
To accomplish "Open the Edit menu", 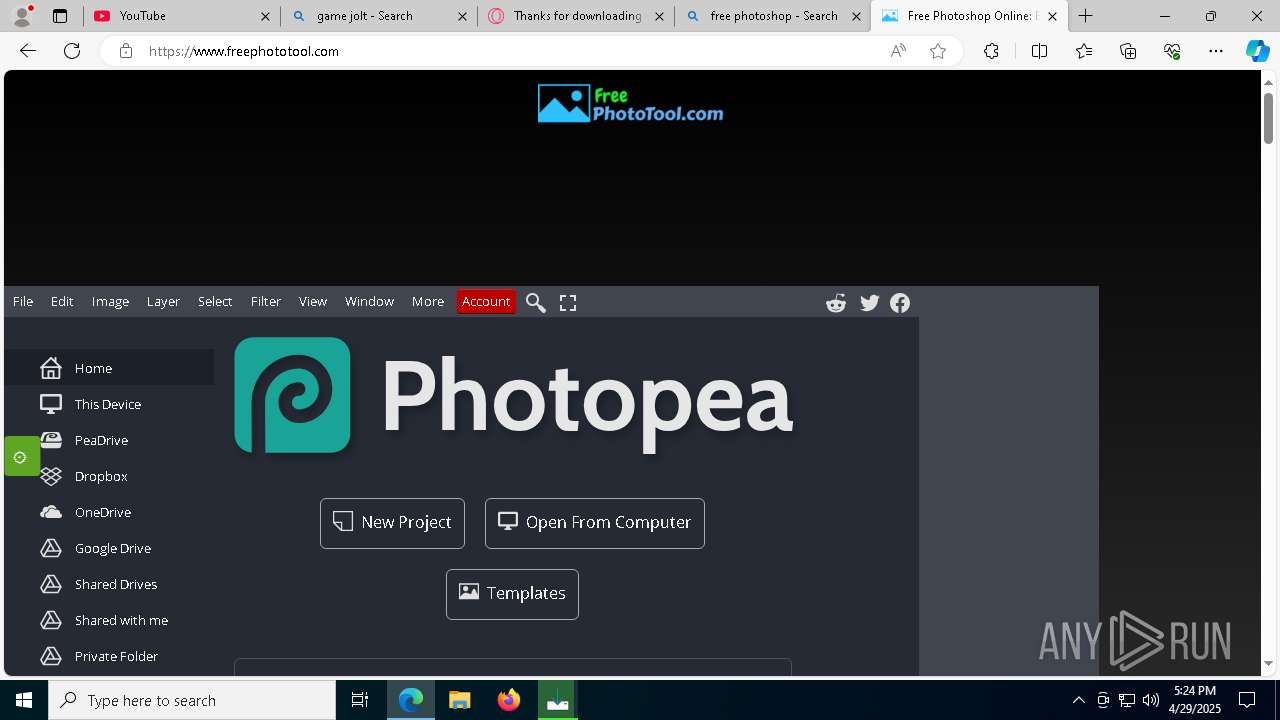I will (x=62, y=301).
